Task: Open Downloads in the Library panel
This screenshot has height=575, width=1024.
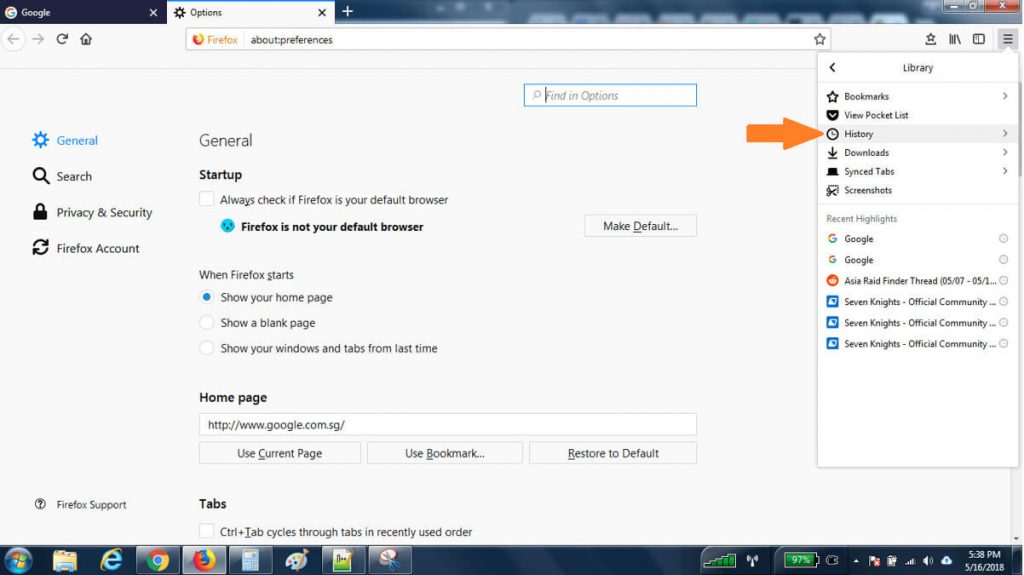Action: click(918, 153)
